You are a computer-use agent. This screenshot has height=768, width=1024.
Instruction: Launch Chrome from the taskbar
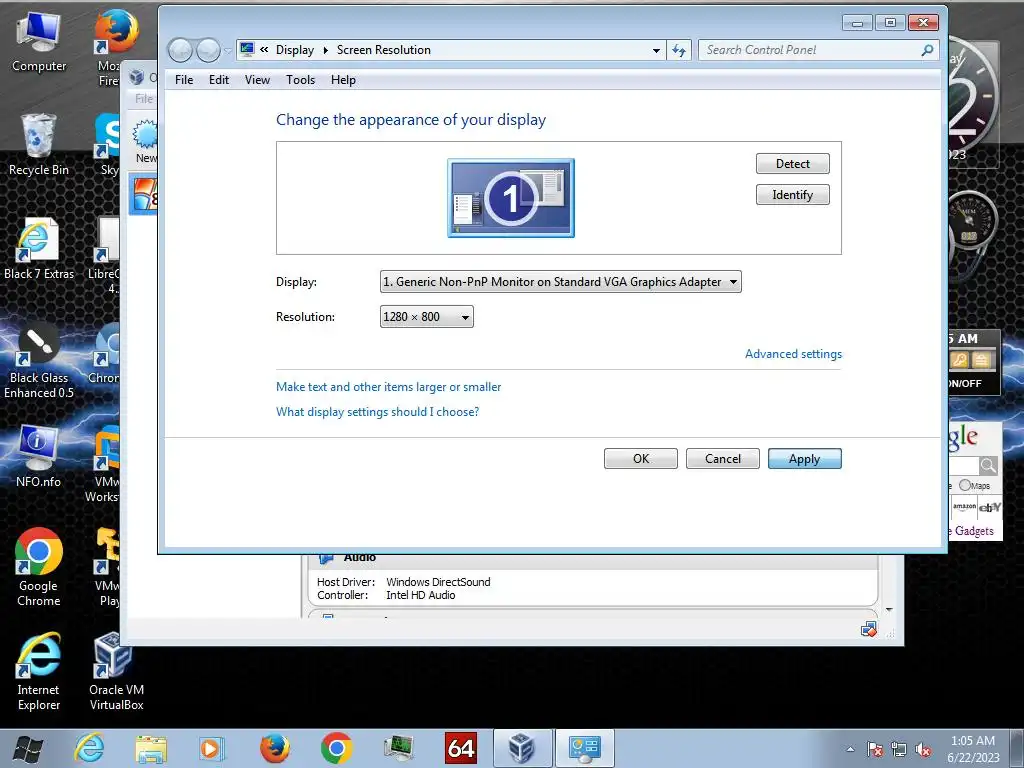tap(336, 748)
